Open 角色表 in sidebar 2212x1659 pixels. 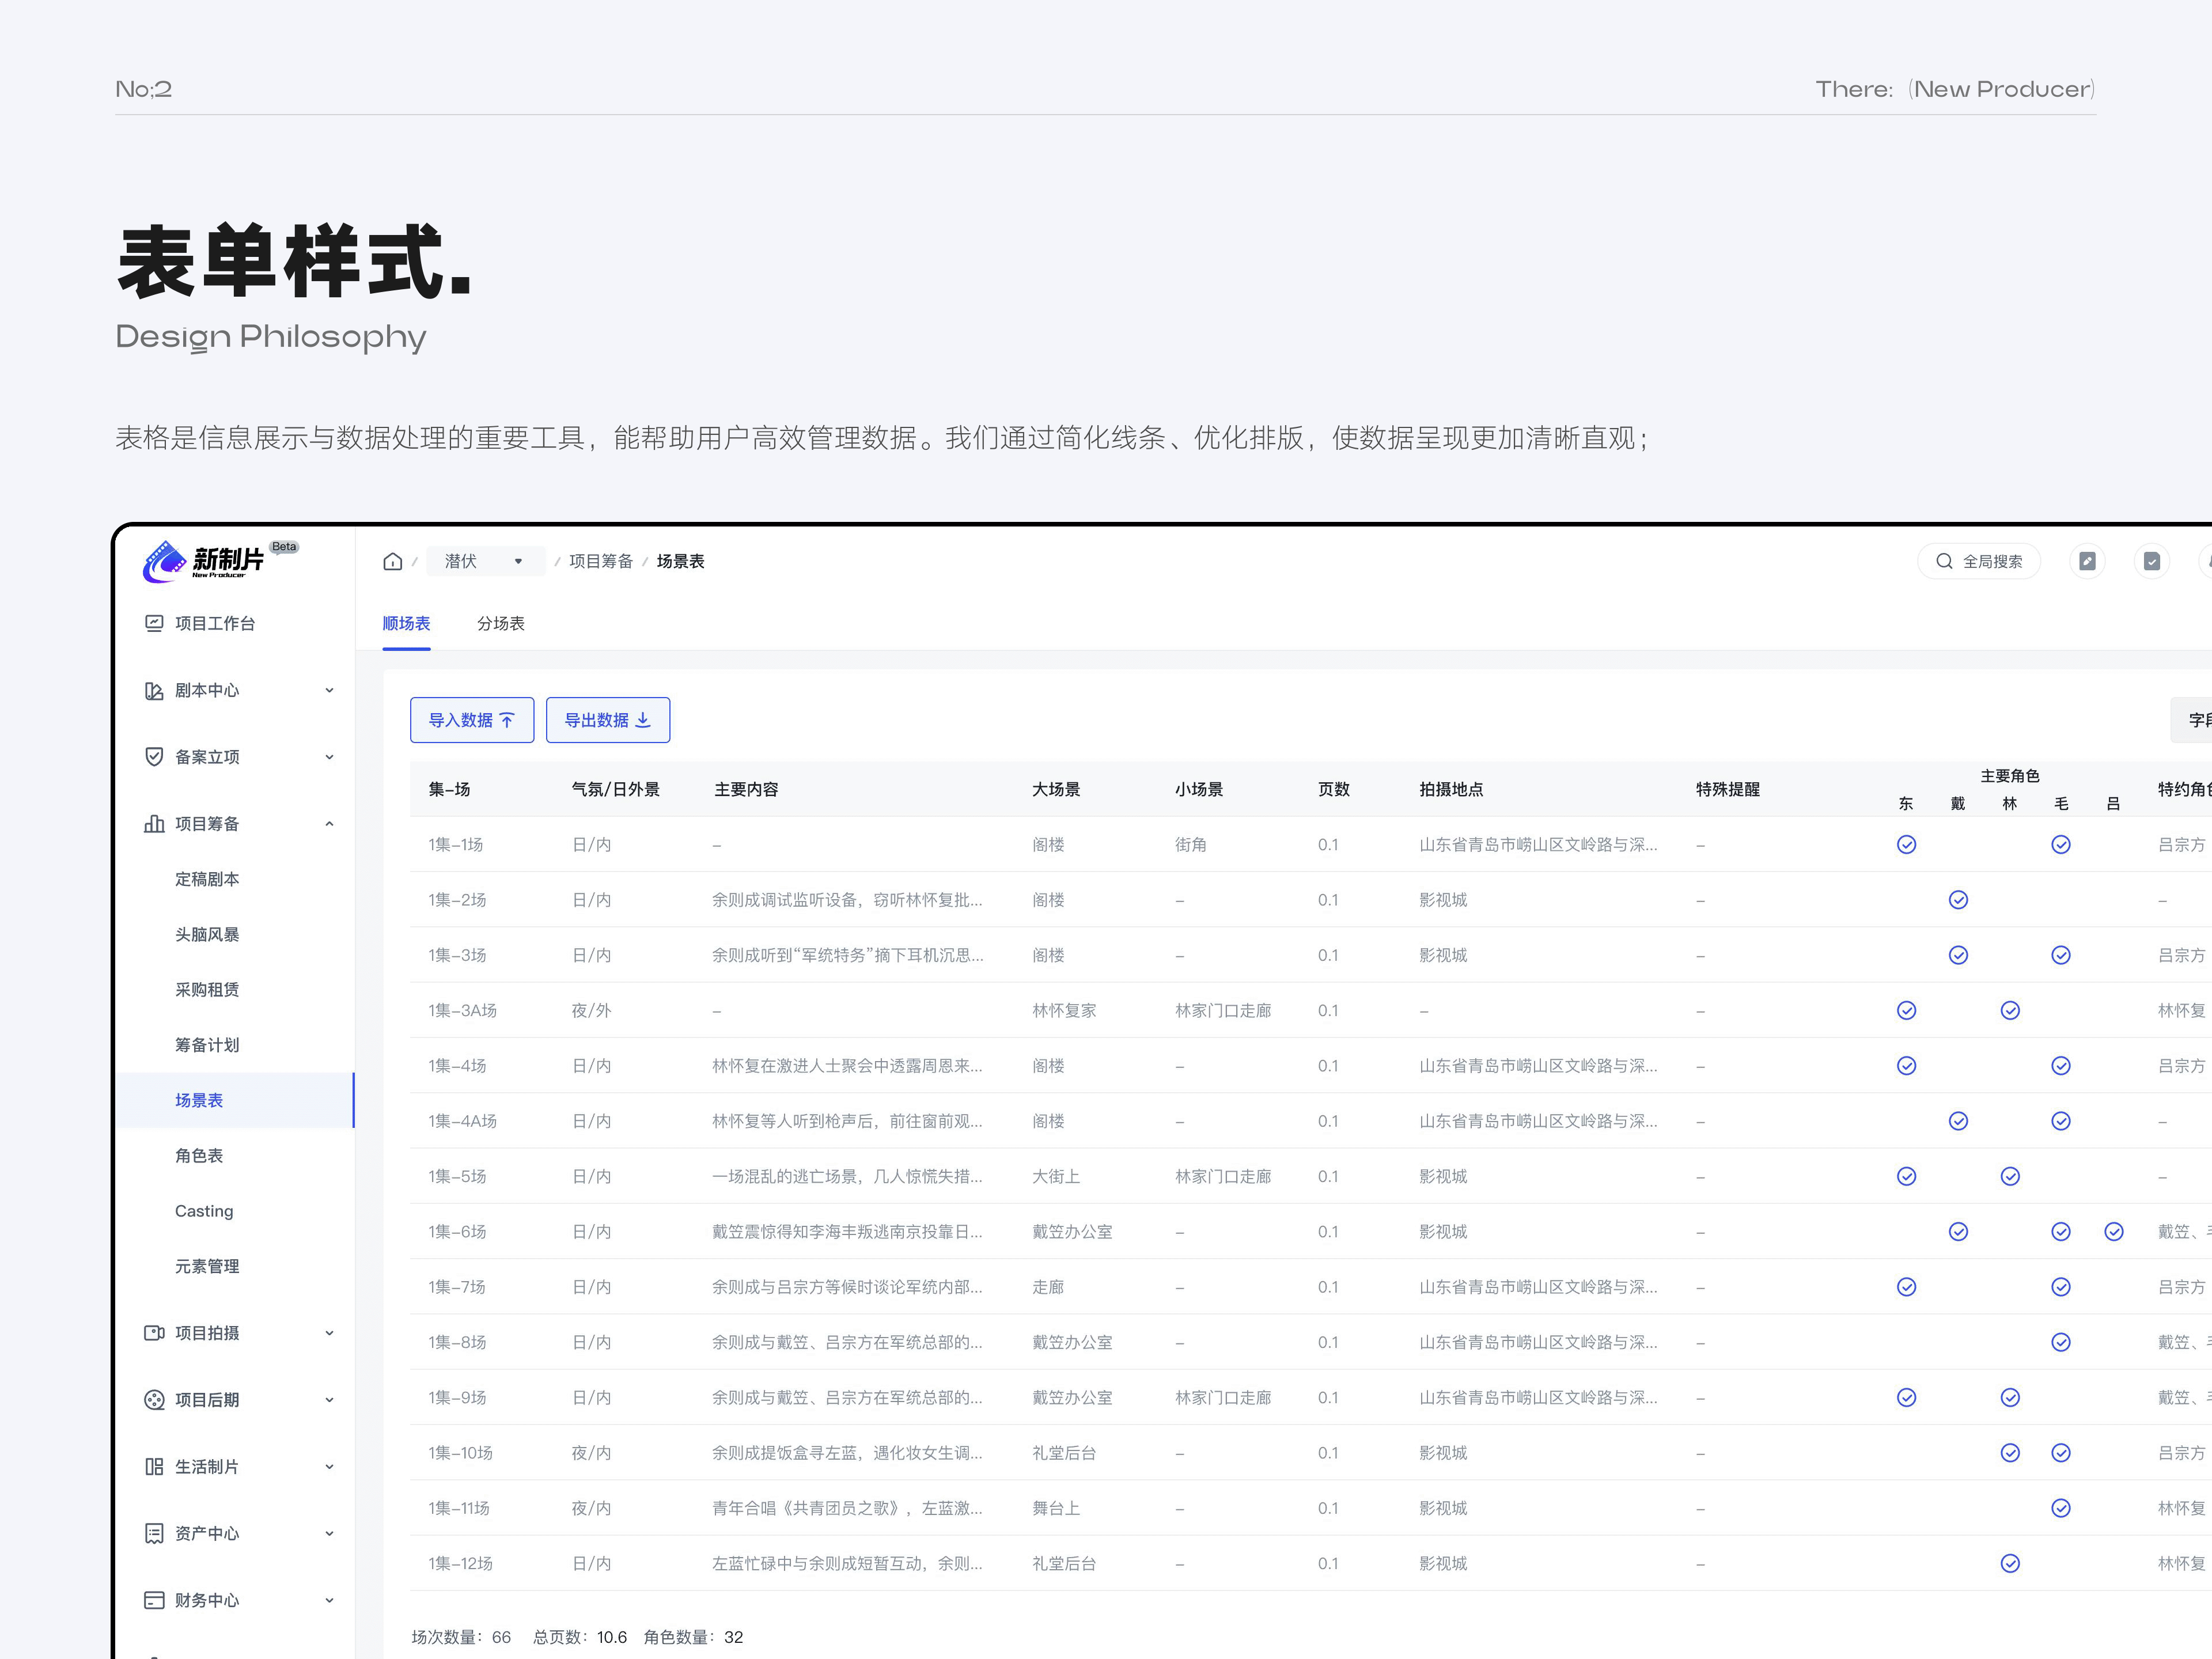(198, 1156)
